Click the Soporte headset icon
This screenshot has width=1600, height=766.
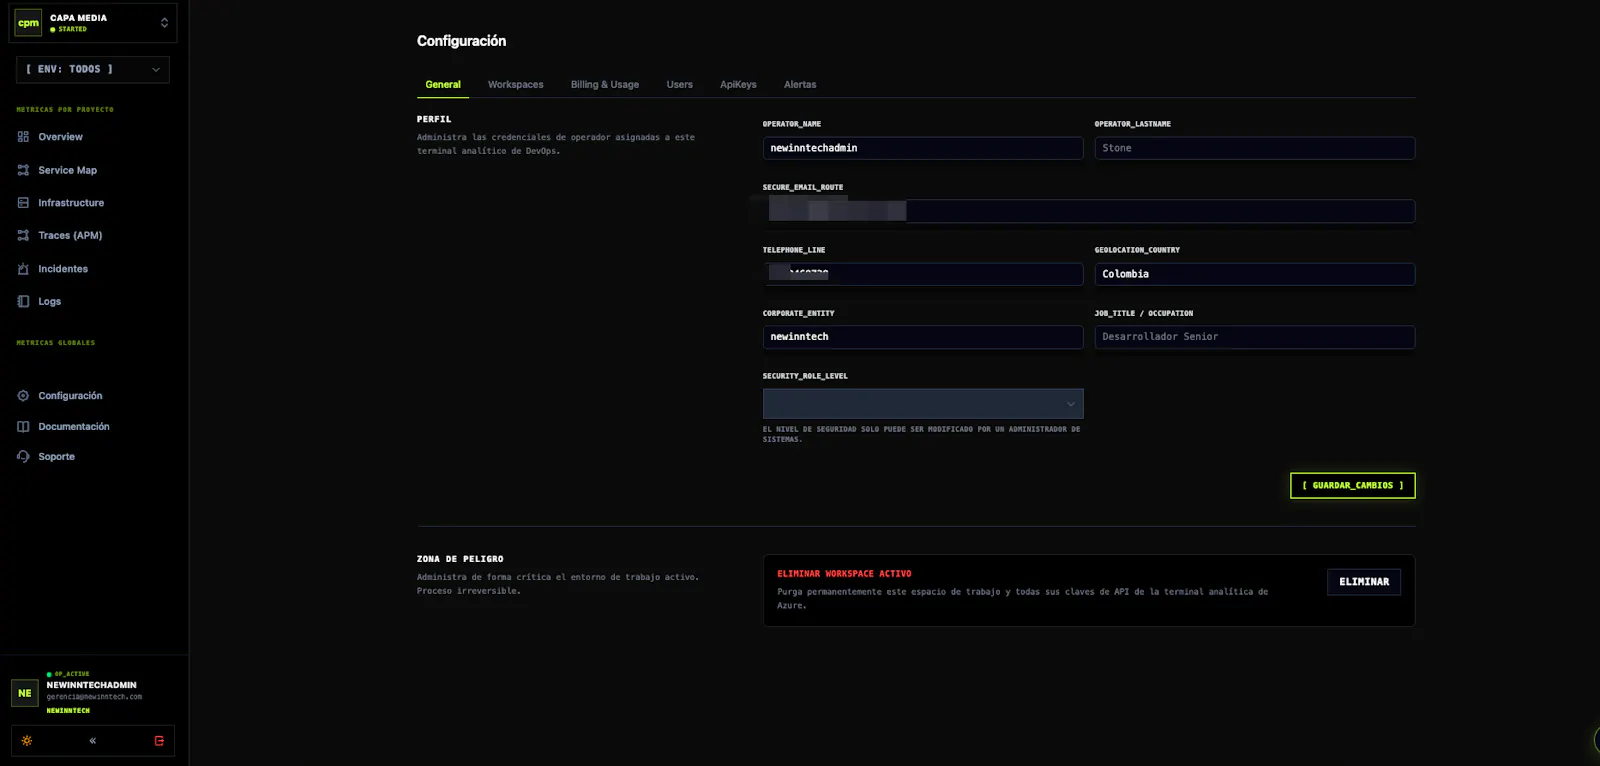(23, 457)
